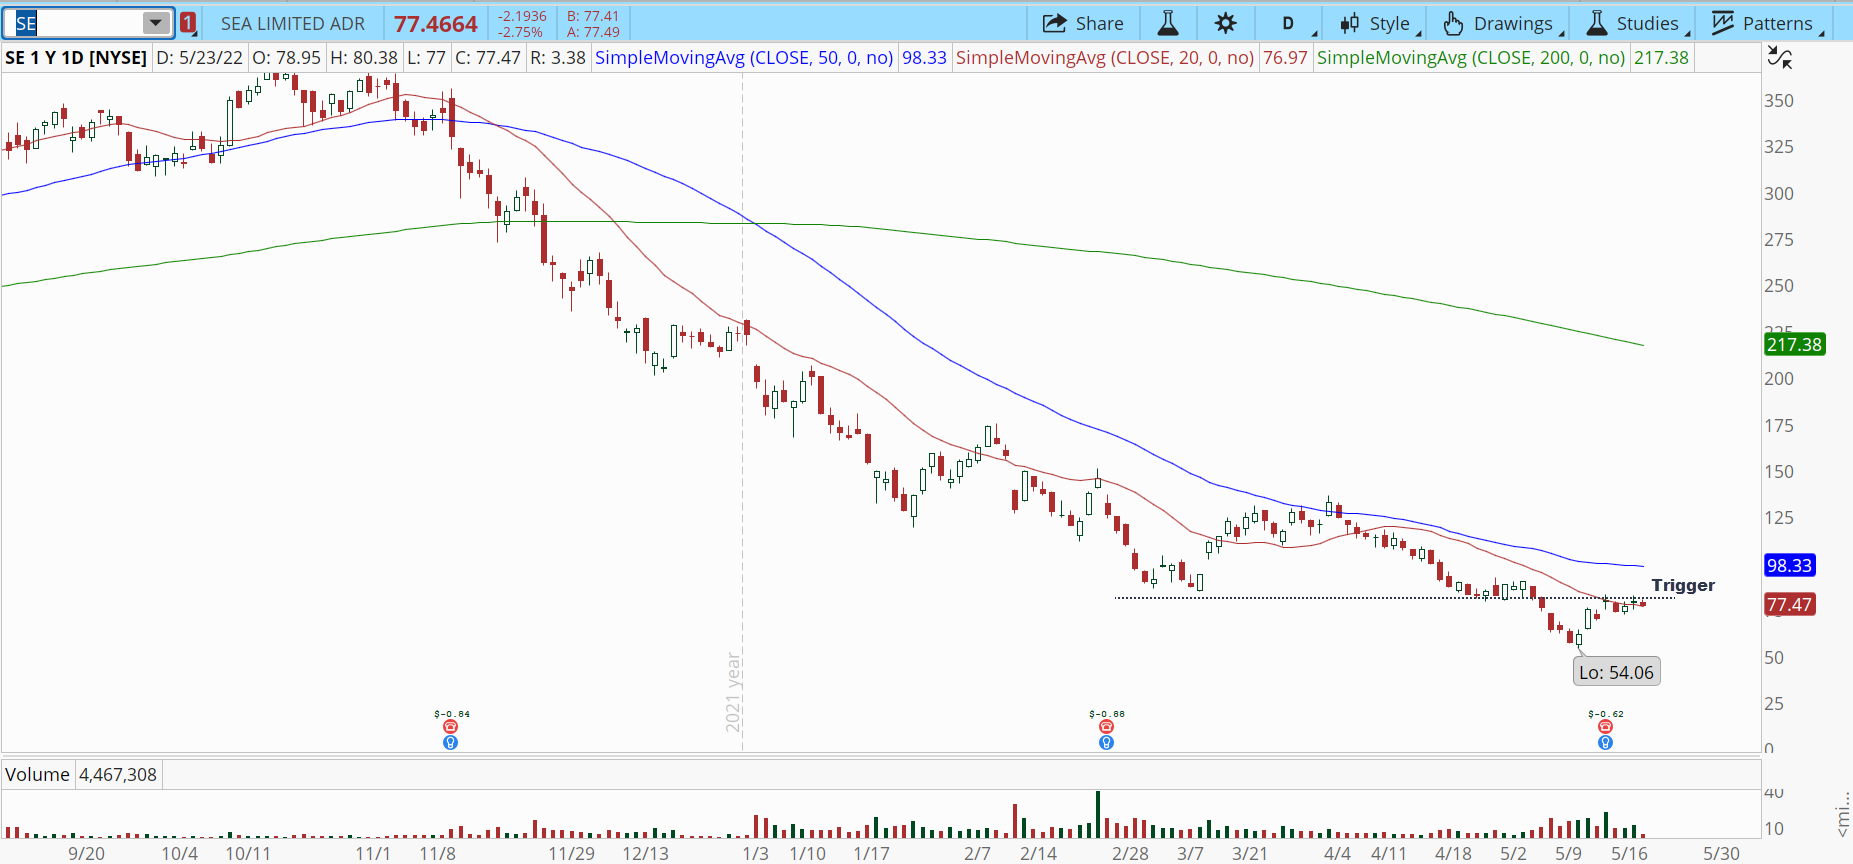Click the blue lightbulb icon below $-0.84

tap(451, 743)
